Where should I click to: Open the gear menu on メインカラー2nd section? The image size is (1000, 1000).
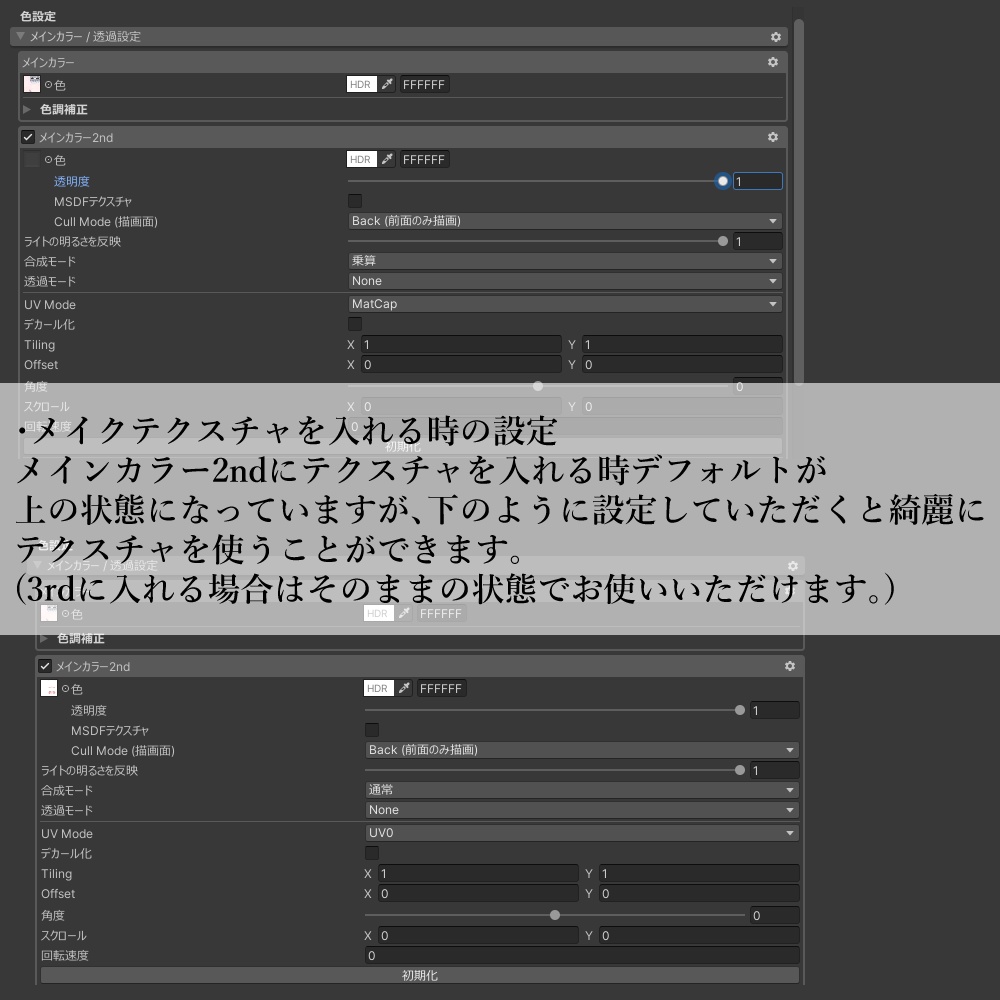coord(773,137)
